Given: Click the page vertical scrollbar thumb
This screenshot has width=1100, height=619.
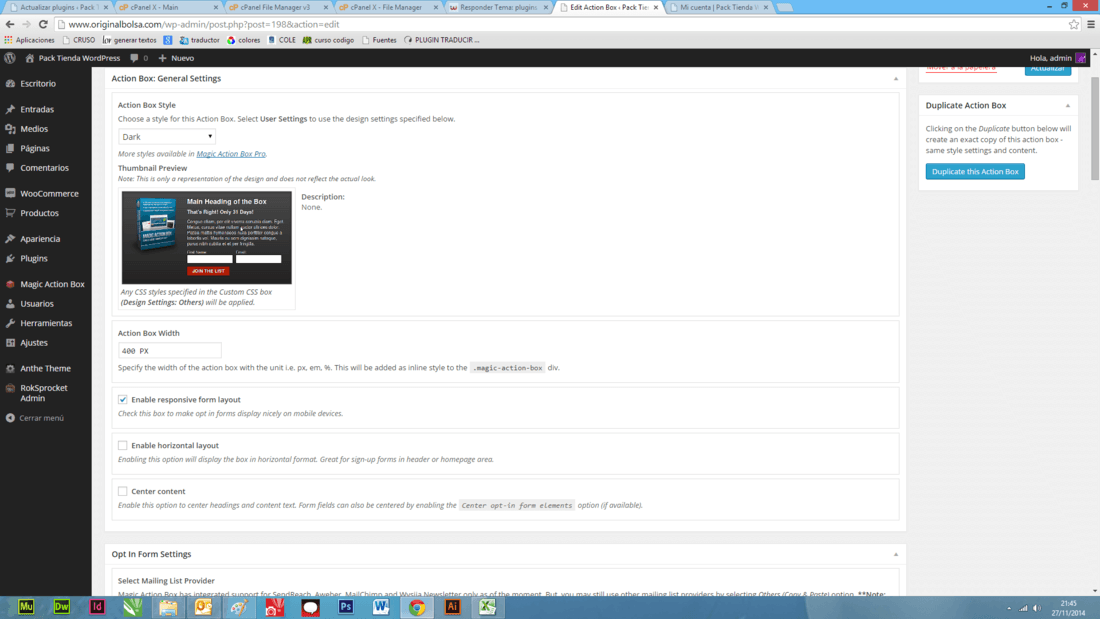Looking at the screenshot, I should click(1094, 128).
